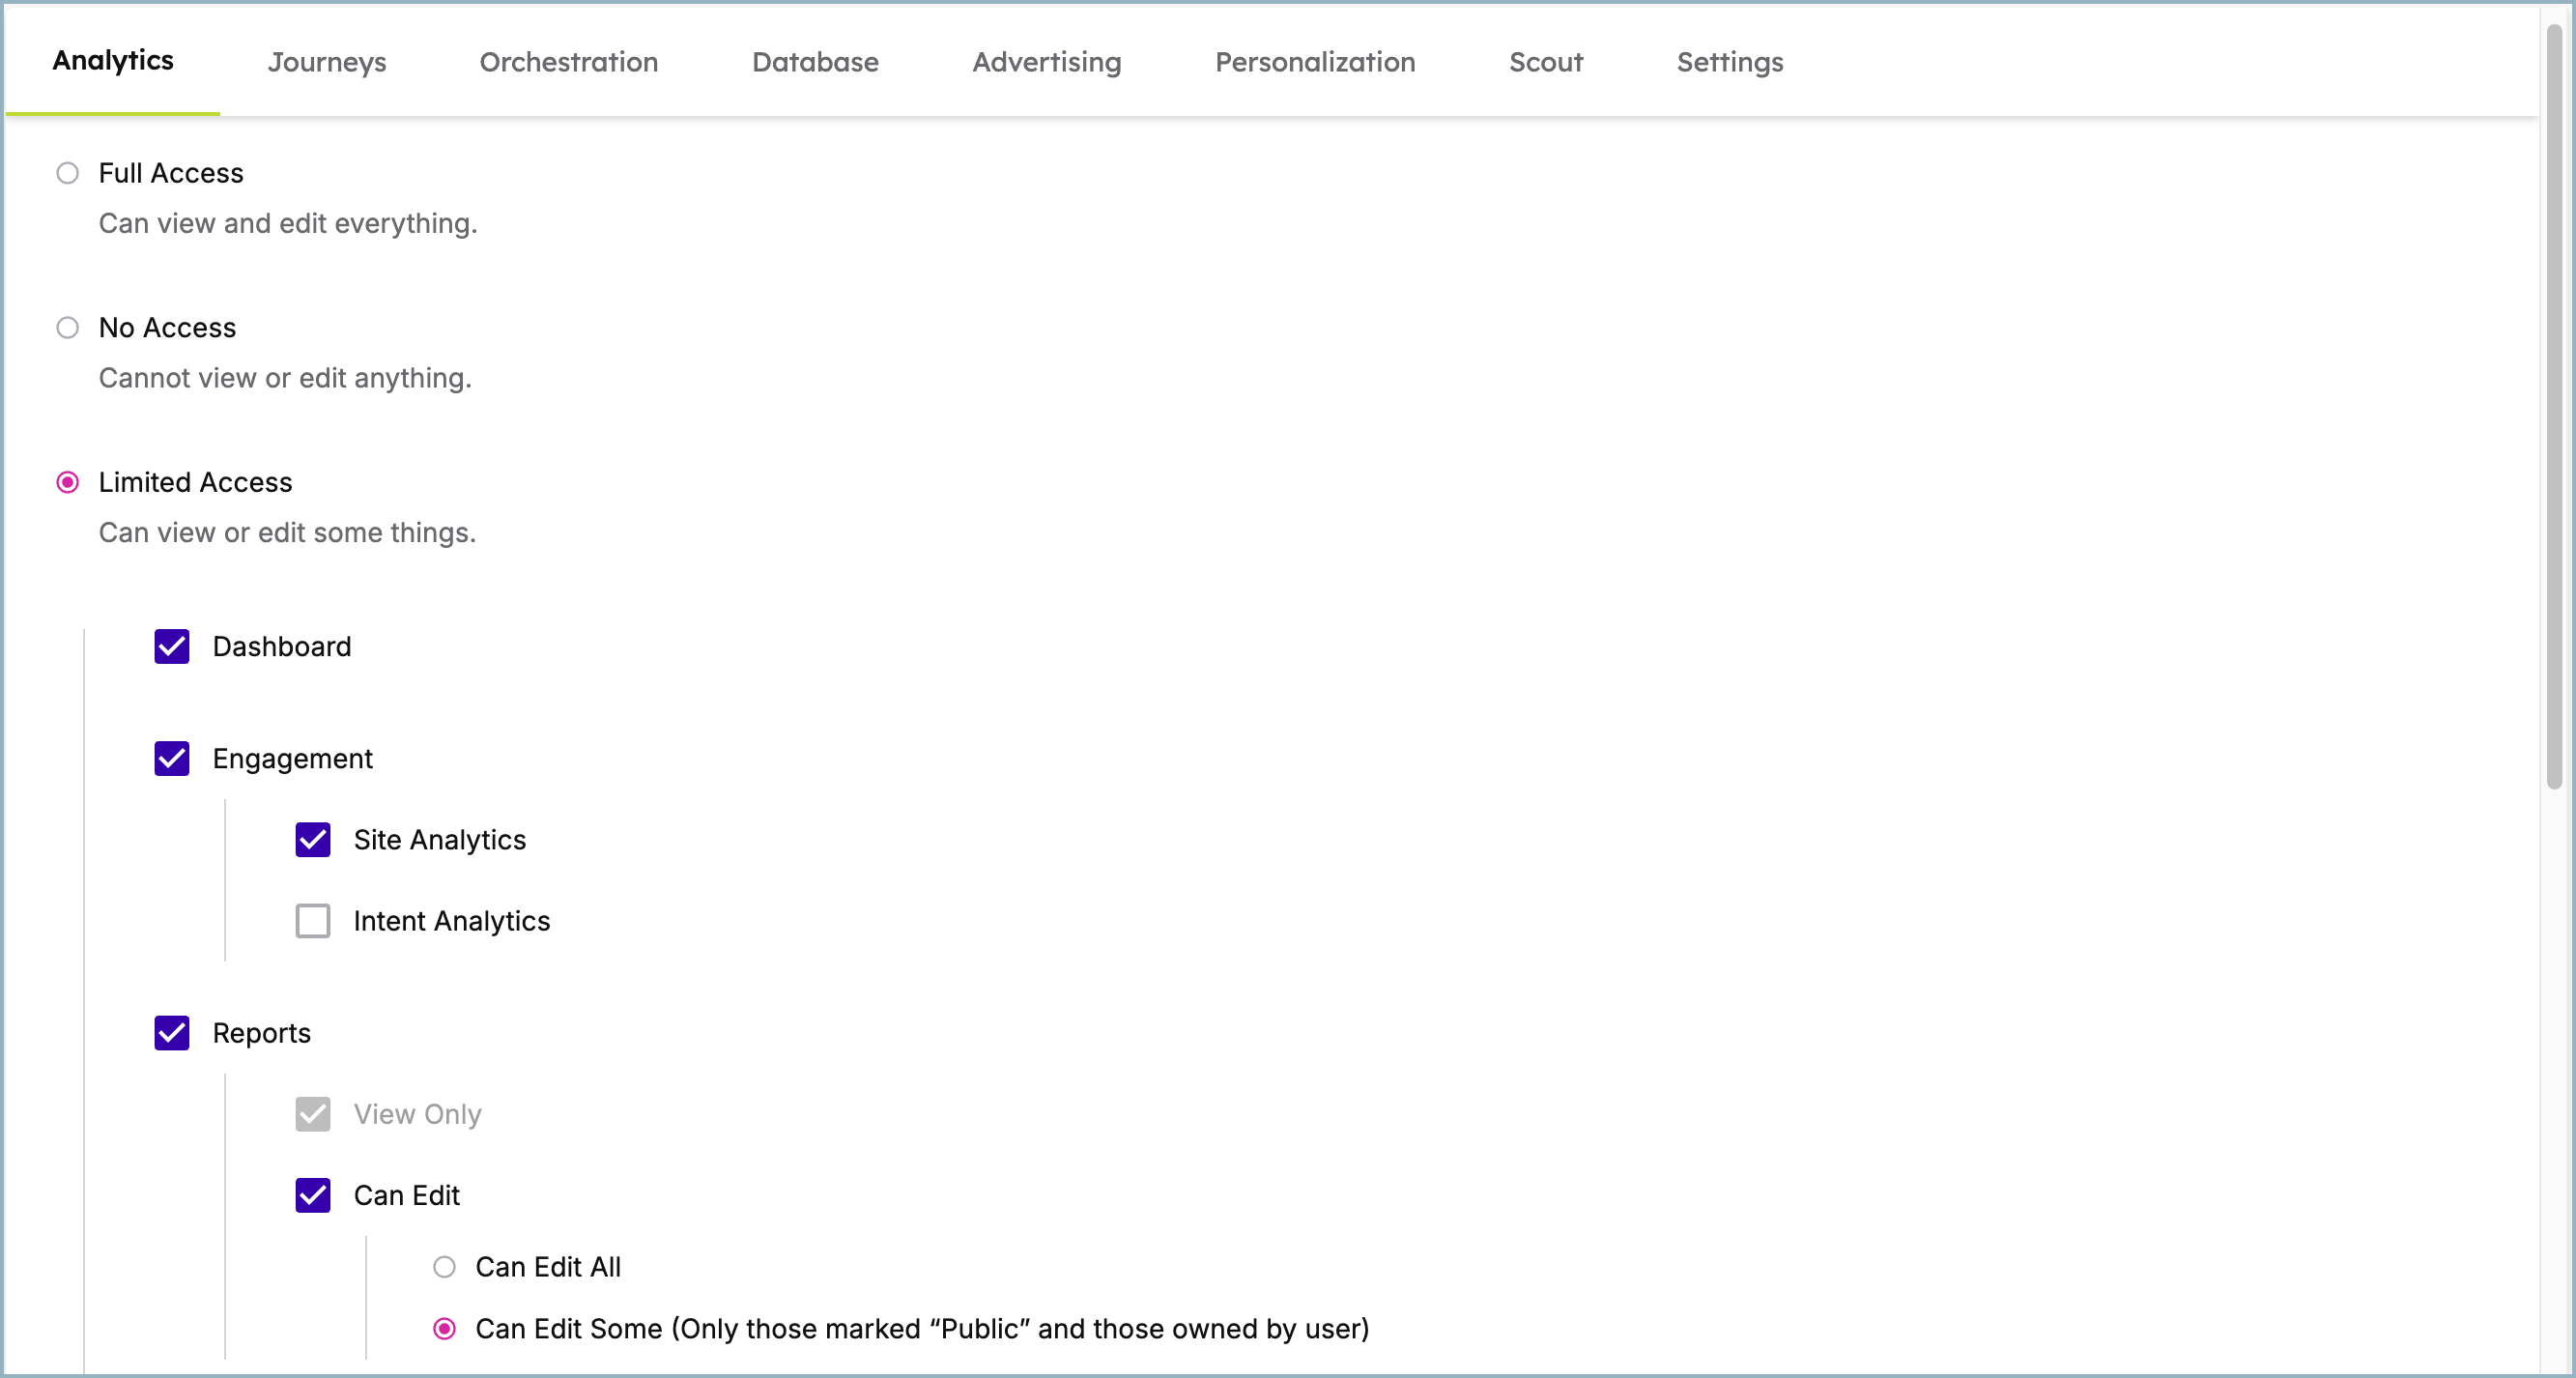Image resolution: width=2576 pixels, height=1378 pixels.
Task: Select the Limited Access radio button
Action: (x=67, y=483)
